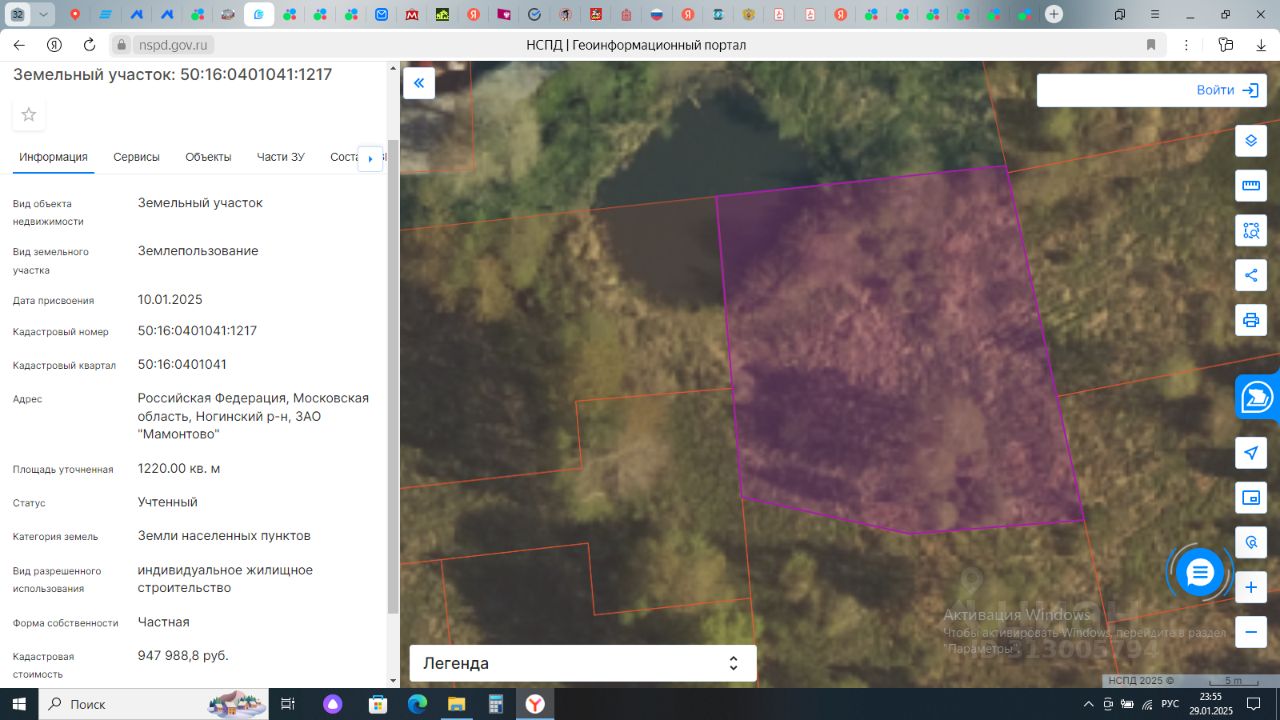This screenshot has width=1280, height=720.
Task: Collapse the info panel with double chevron
Action: coord(419,83)
